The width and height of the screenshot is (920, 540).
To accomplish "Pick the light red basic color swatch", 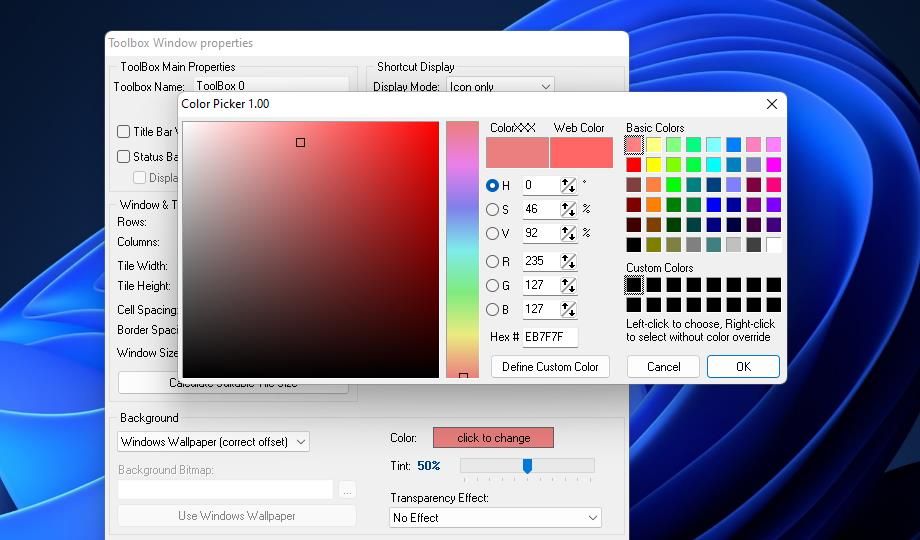I will pyautogui.click(x=634, y=144).
